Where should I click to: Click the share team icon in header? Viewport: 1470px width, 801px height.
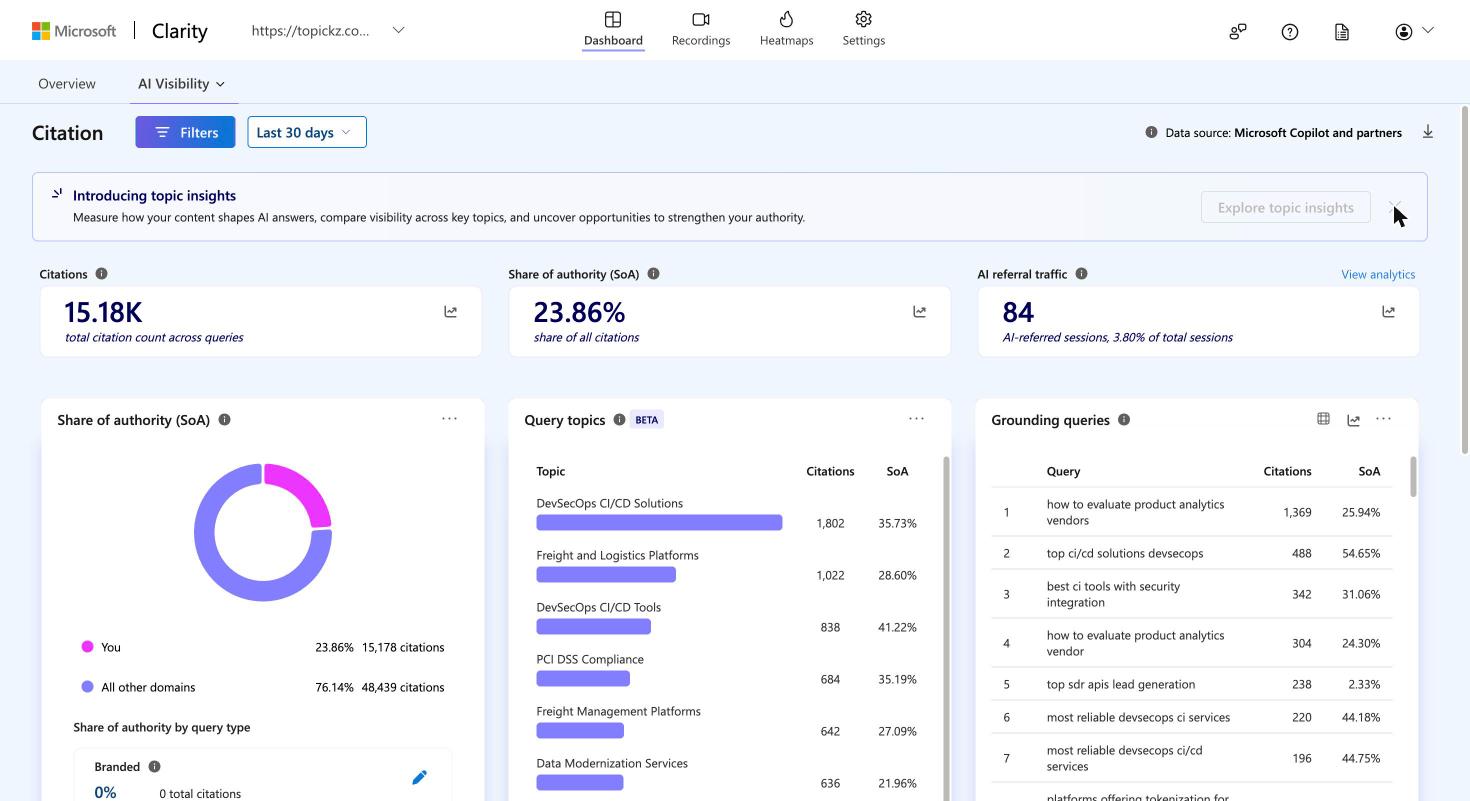click(x=1238, y=32)
